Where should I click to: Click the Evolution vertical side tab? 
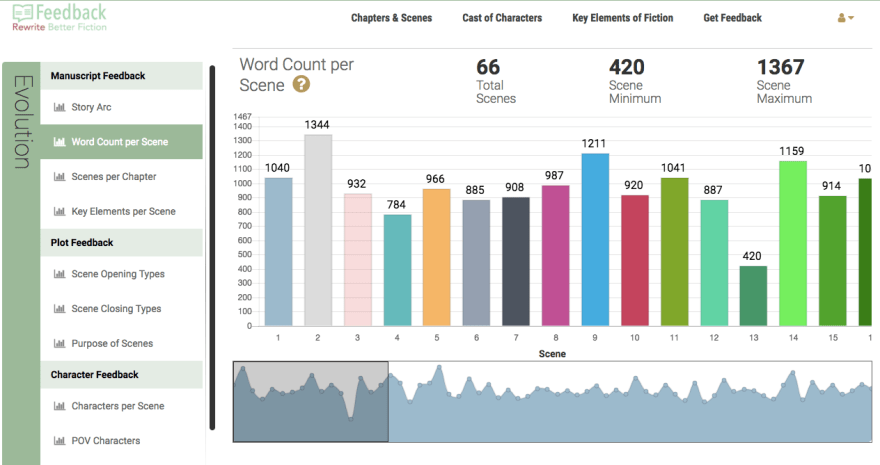click(22, 120)
